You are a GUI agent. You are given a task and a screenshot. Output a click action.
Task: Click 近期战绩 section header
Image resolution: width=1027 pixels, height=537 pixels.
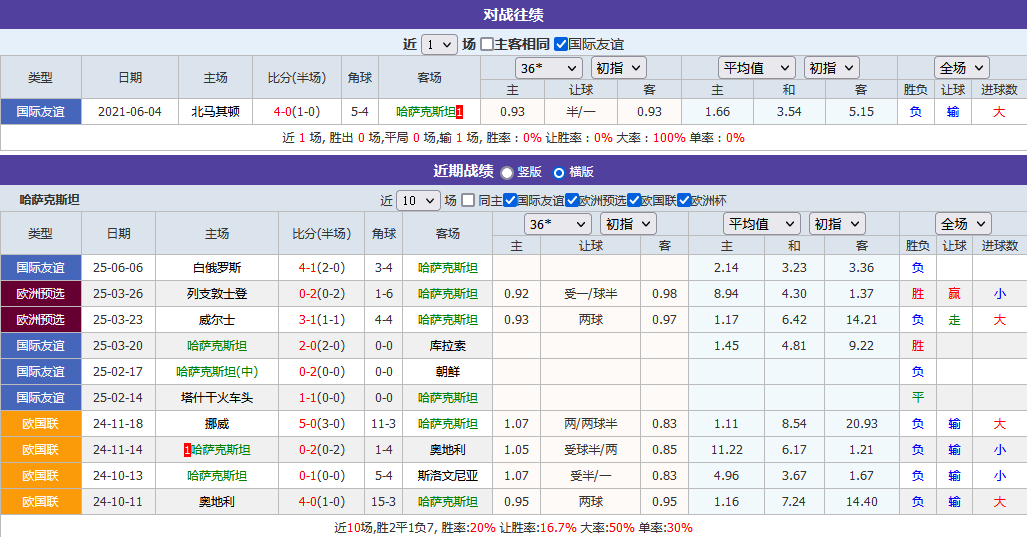tap(463, 172)
